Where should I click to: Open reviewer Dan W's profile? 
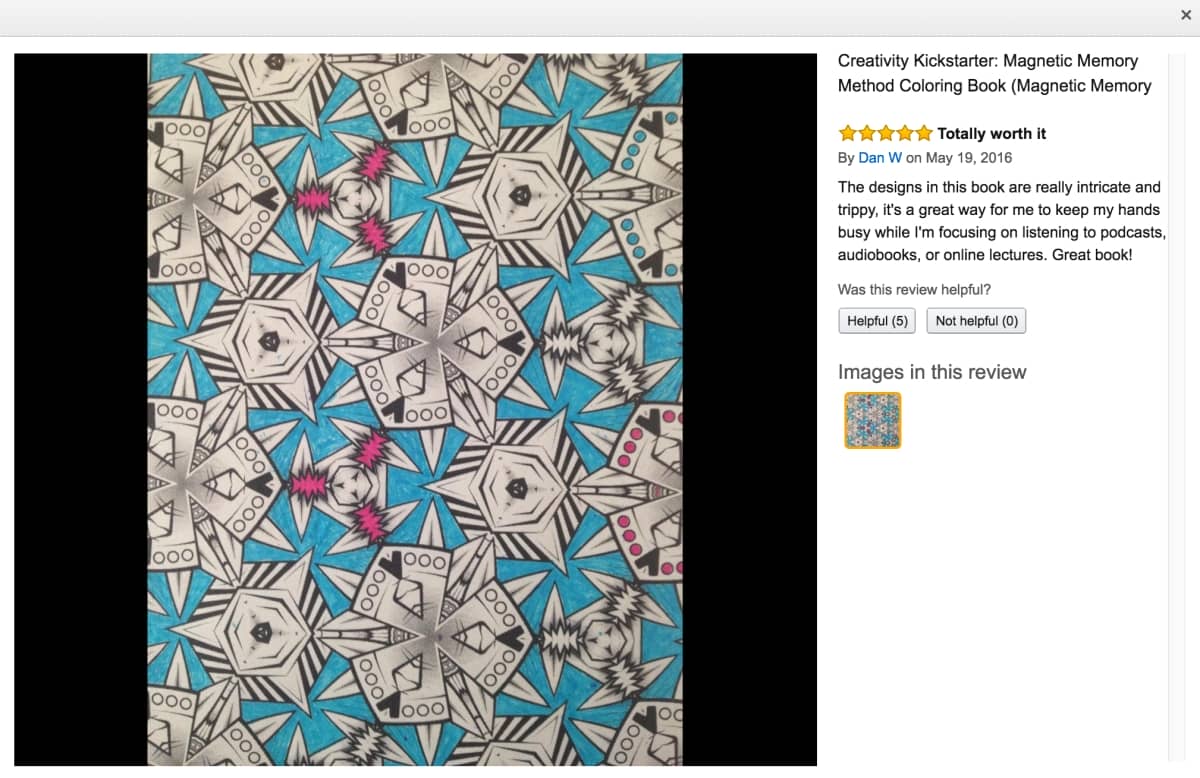pyautogui.click(x=878, y=157)
